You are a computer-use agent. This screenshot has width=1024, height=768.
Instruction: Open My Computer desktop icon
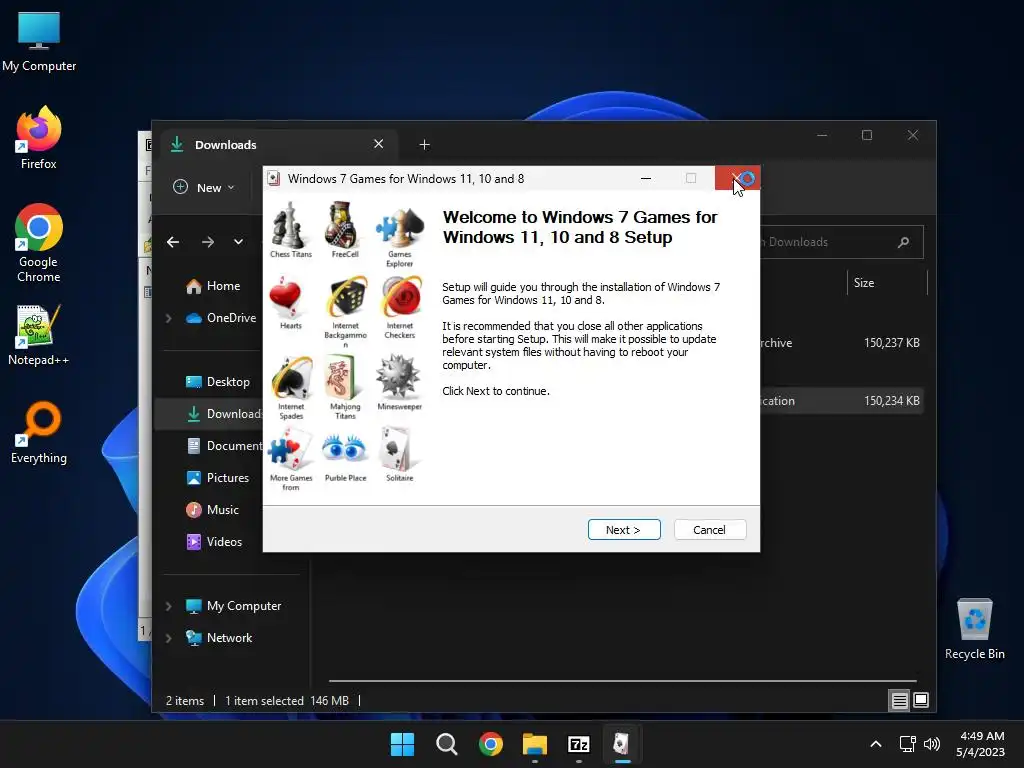[39, 41]
